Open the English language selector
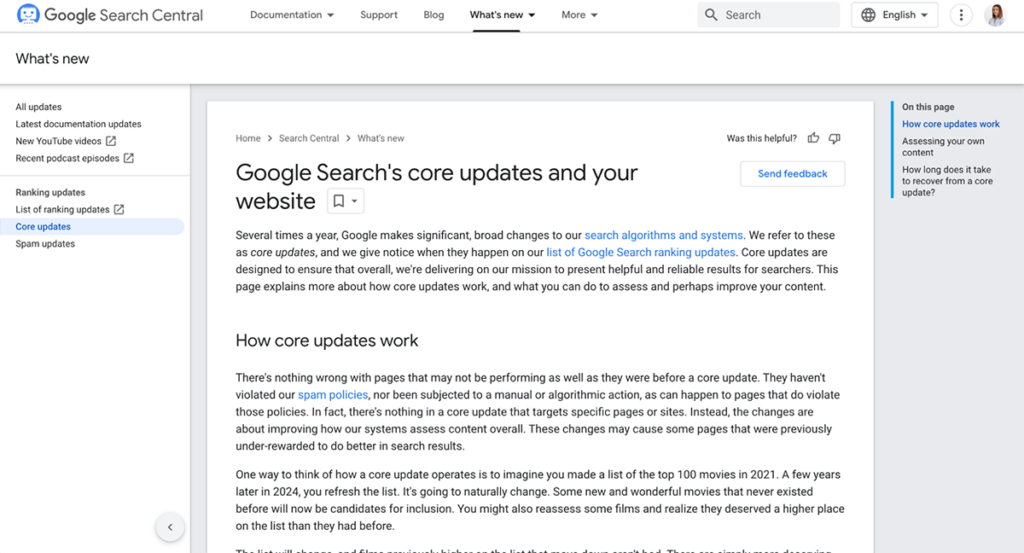1024x553 pixels. pyautogui.click(x=895, y=14)
